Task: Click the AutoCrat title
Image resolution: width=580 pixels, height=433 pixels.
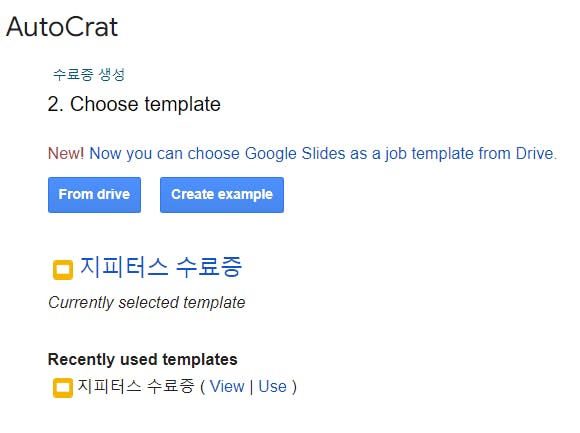Action: coord(62,27)
